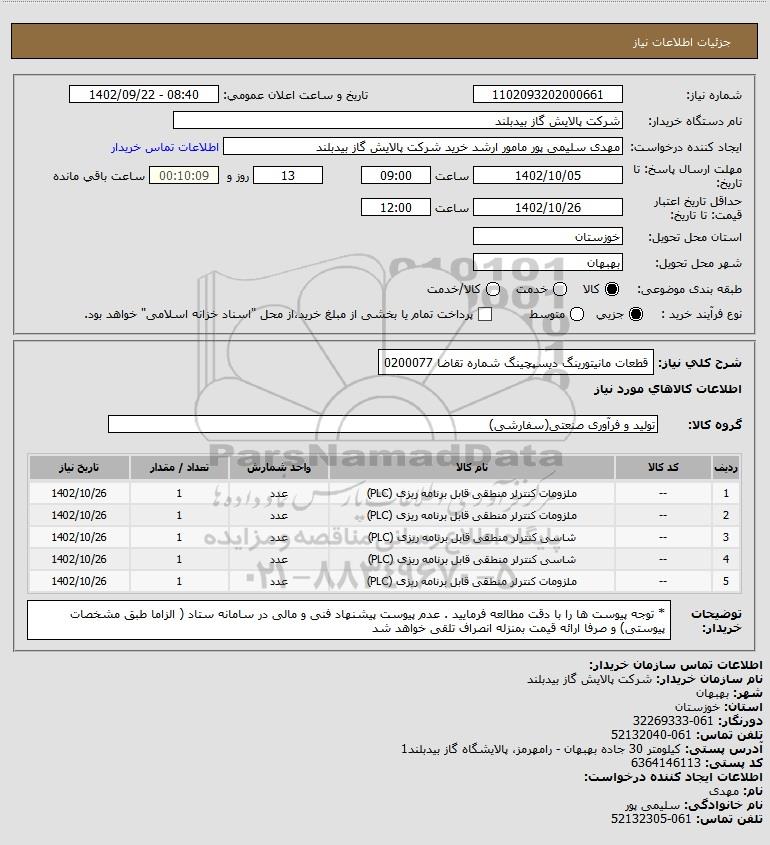The width and height of the screenshot is (770, 845).
Task: Click the item name in row 5
Action: [471, 581]
